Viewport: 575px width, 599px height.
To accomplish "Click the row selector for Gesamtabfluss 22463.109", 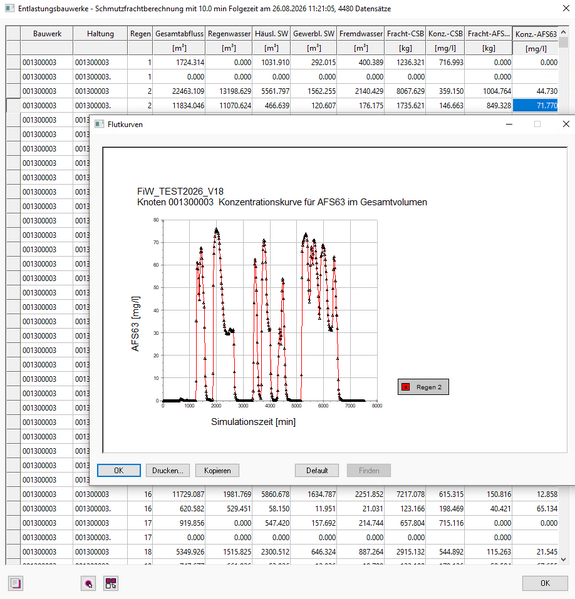I will click(x=13, y=91).
